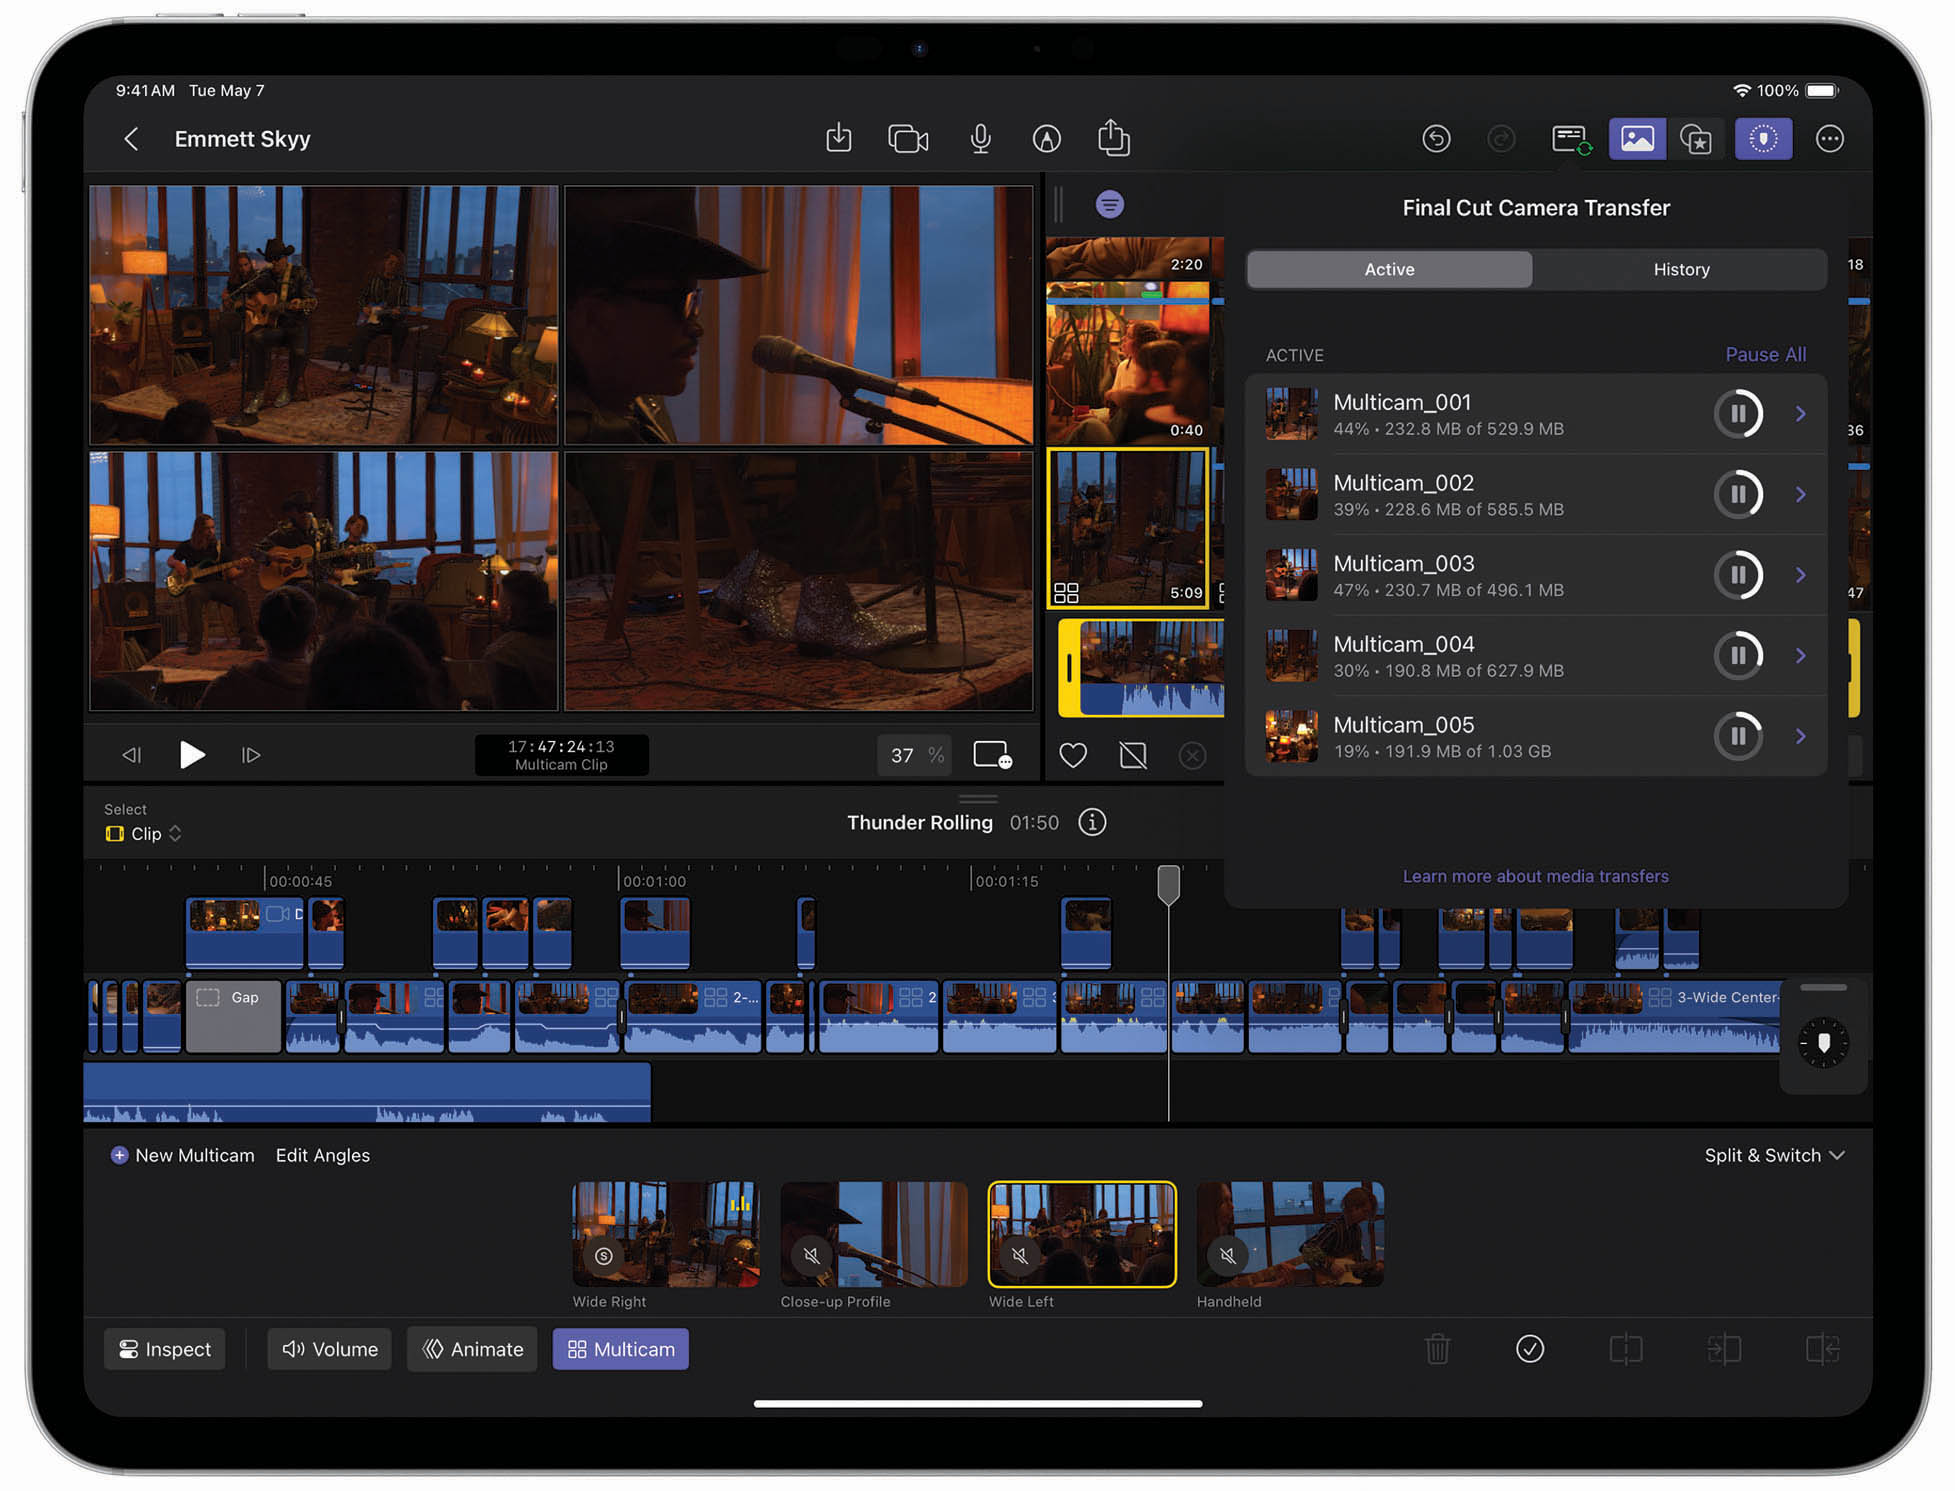This screenshot has width=1955, height=1491.
Task: Toggle the jog wheel toolbar button
Action: click(1763, 139)
